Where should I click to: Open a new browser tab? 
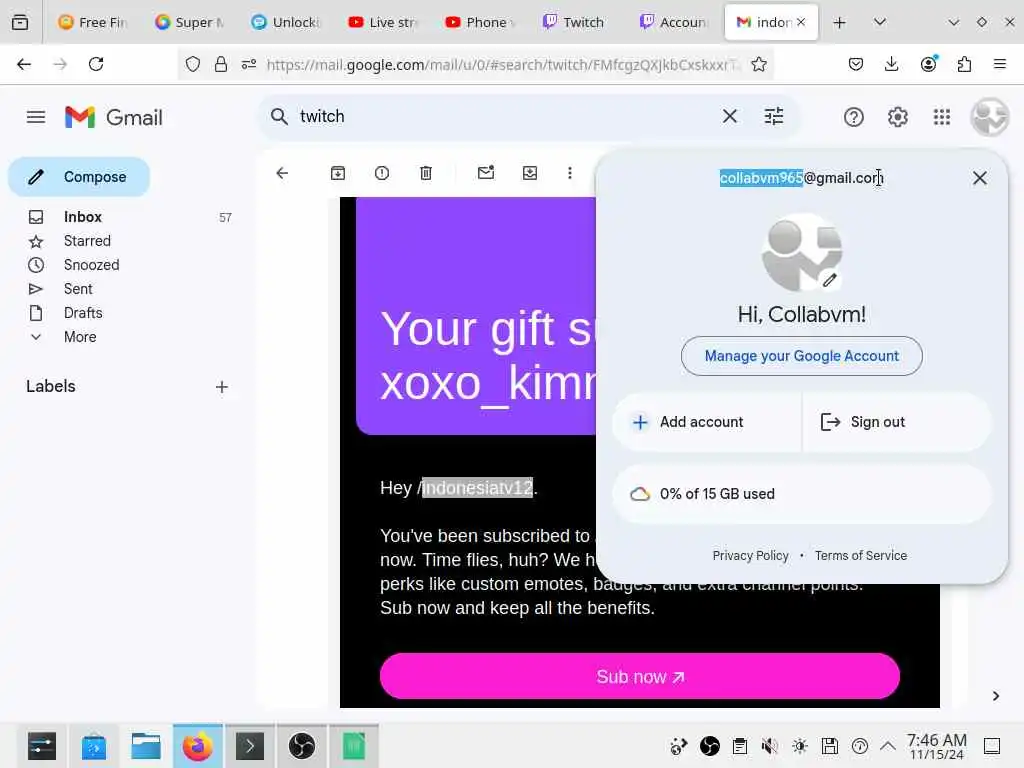pyautogui.click(x=840, y=22)
